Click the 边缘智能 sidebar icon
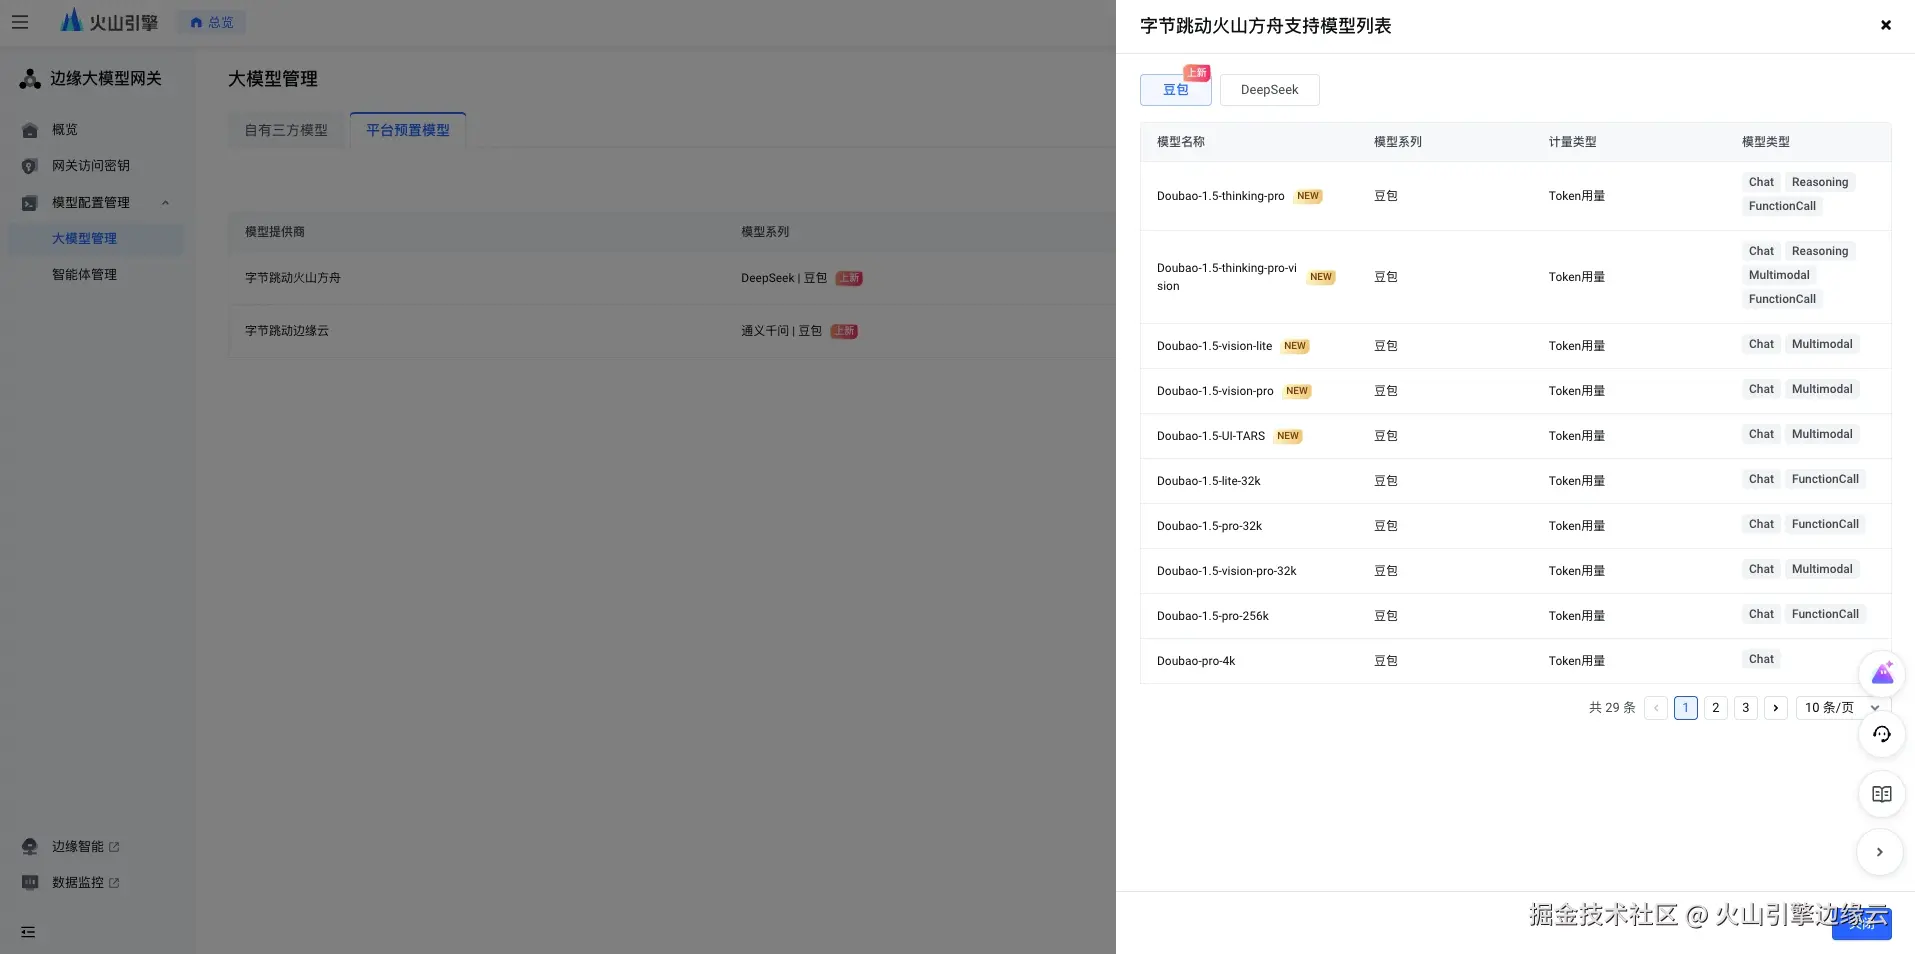Image resolution: width=1915 pixels, height=954 pixels. point(30,847)
